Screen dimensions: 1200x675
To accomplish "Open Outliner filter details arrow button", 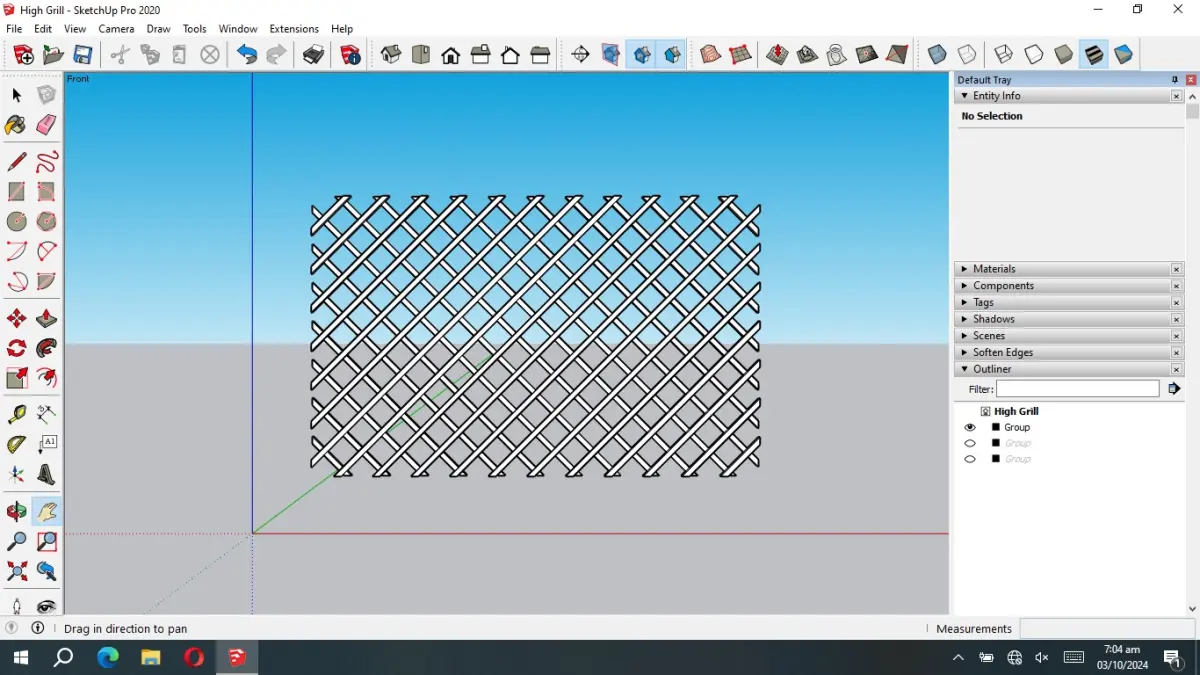I will click(x=1174, y=388).
